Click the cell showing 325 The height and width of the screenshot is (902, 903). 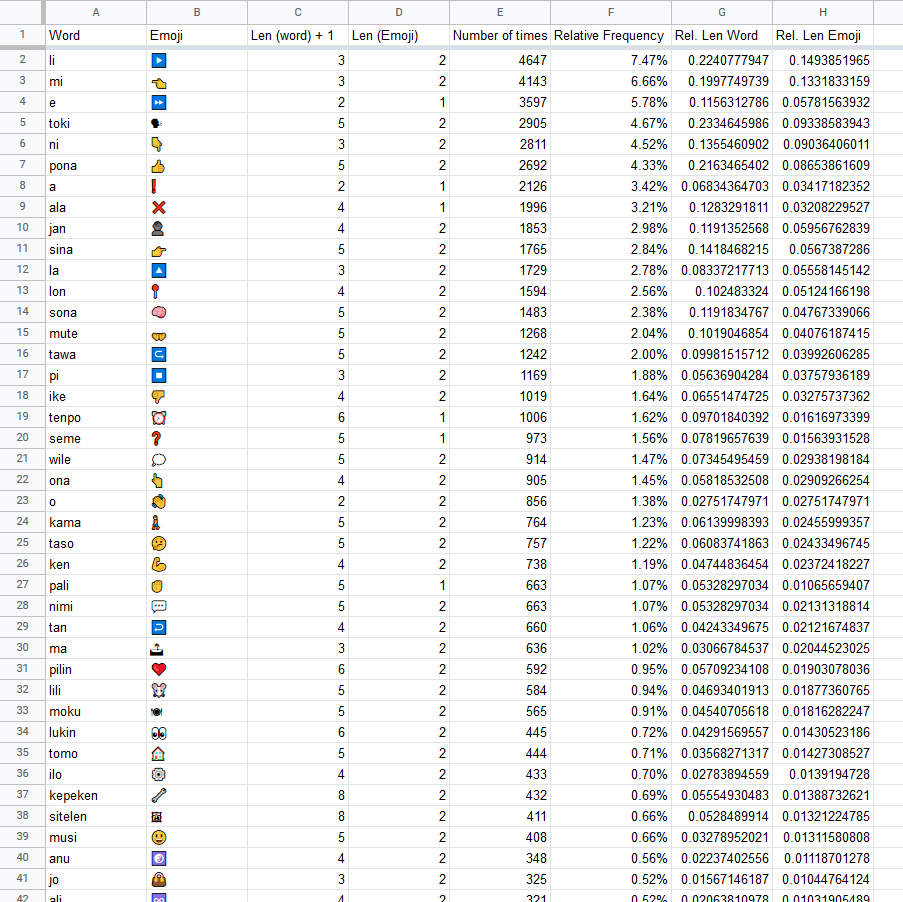tap(500, 880)
